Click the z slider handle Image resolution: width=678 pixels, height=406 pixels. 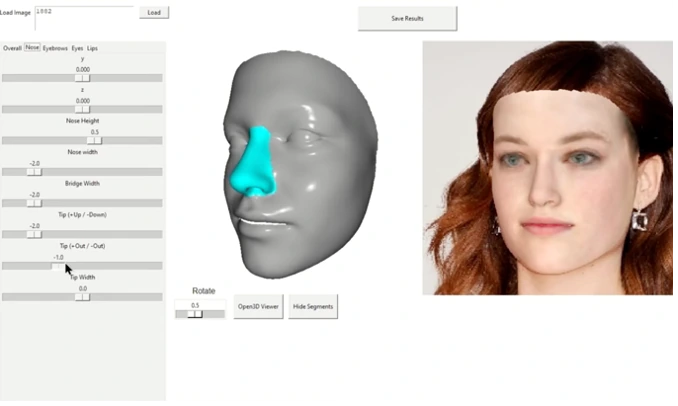click(82, 109)
